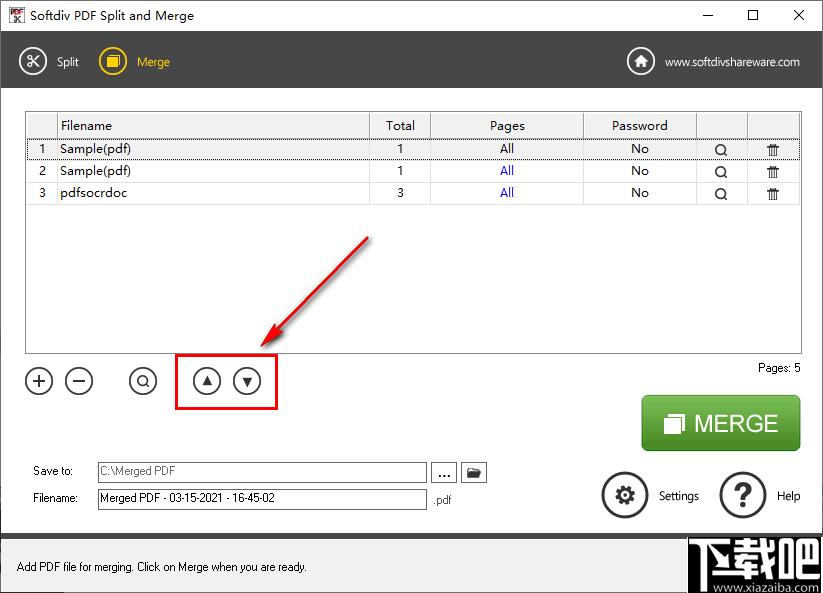This screenshot has width=823, height=593.
Task: Open the www.softdivshareware.com link
Action: [x=732, y=62]
